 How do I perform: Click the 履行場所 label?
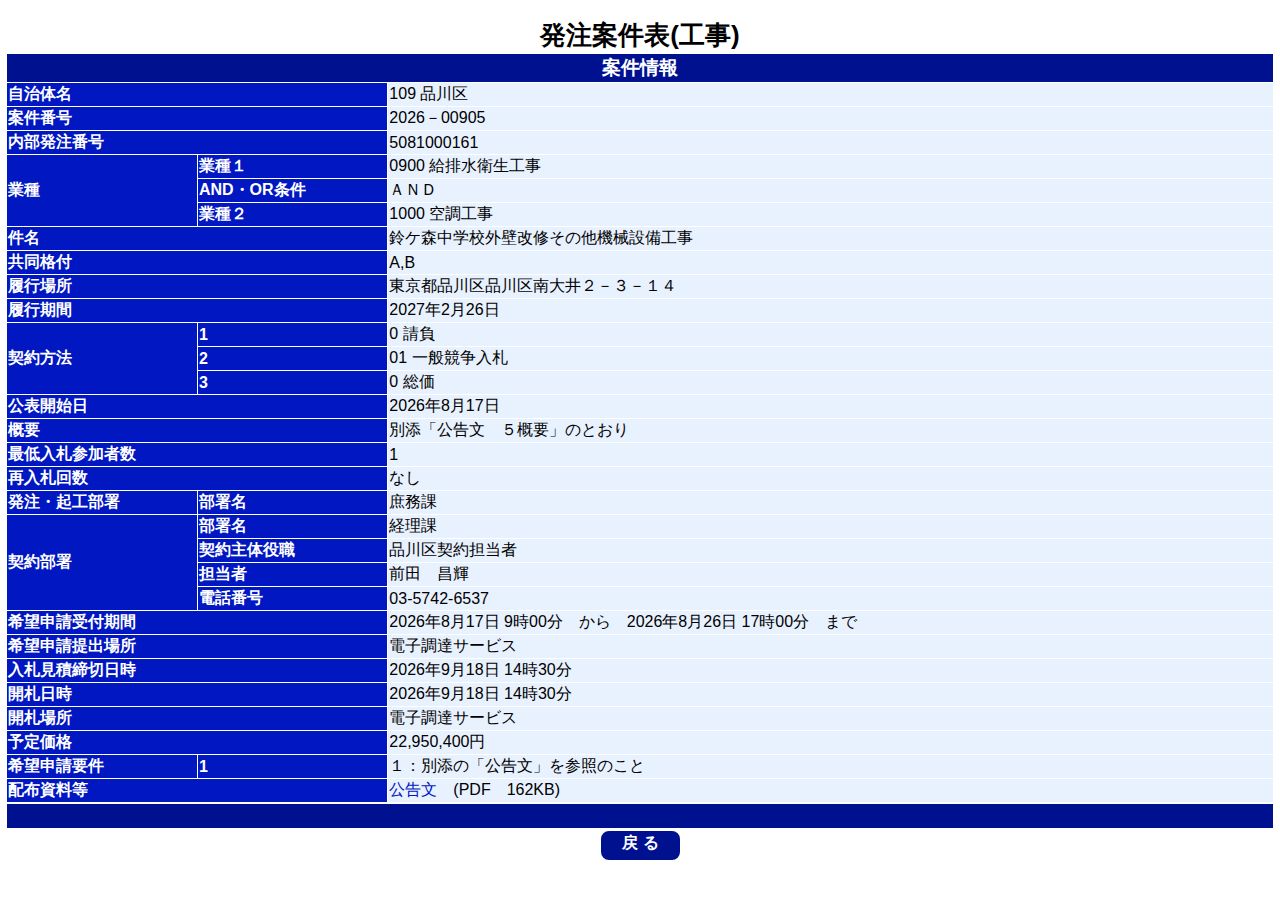(x=40, y=286)
